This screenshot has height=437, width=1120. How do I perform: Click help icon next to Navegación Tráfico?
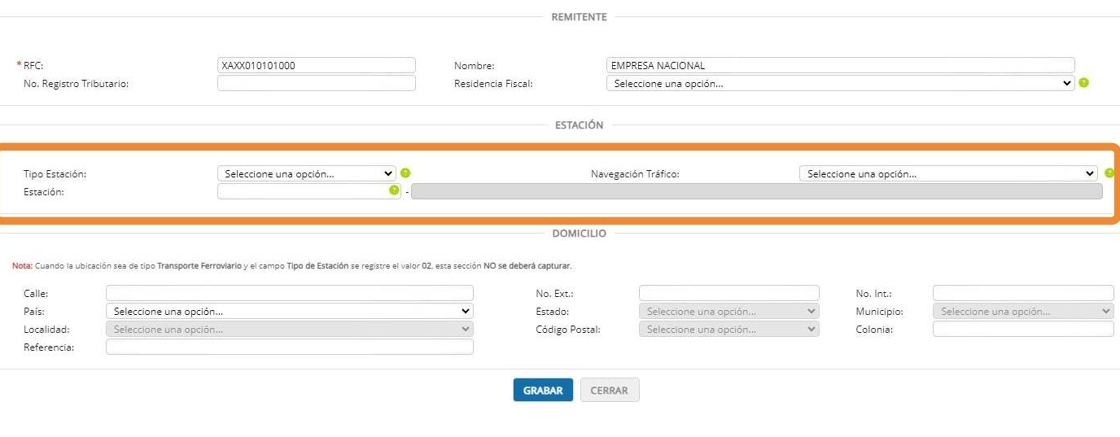point(1108,173)
